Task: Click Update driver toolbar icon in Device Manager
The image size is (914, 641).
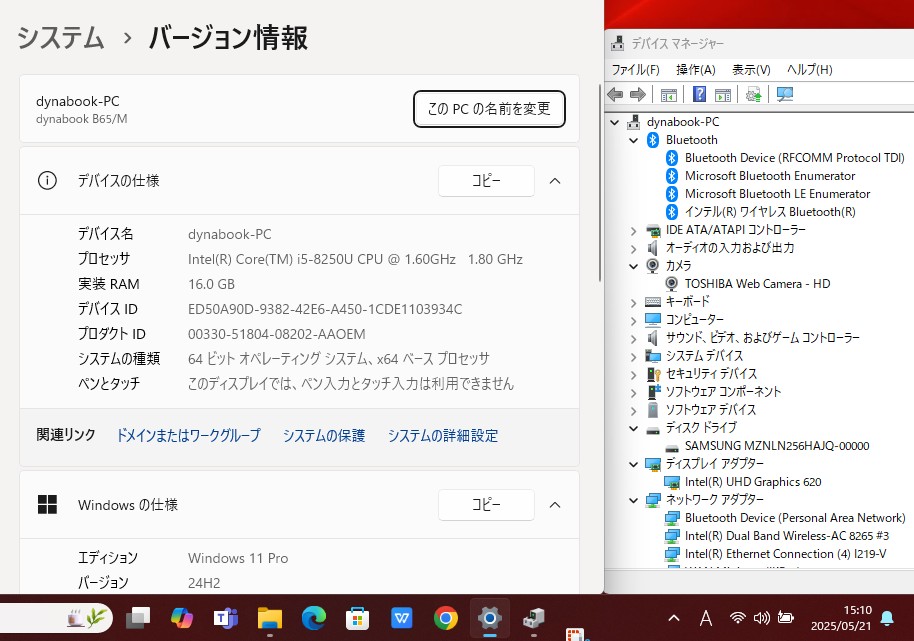Action: pyautogui.click(x=754, y=94)
